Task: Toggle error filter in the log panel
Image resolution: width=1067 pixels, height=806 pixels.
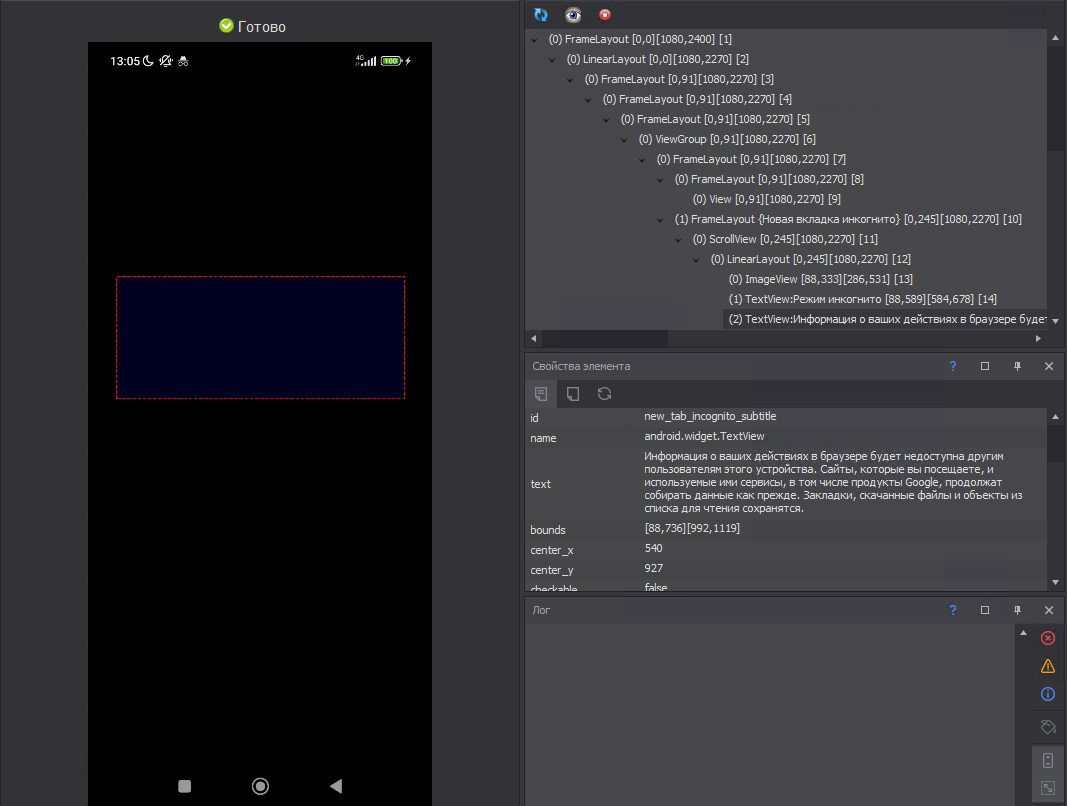Action: coord(1047,638)
